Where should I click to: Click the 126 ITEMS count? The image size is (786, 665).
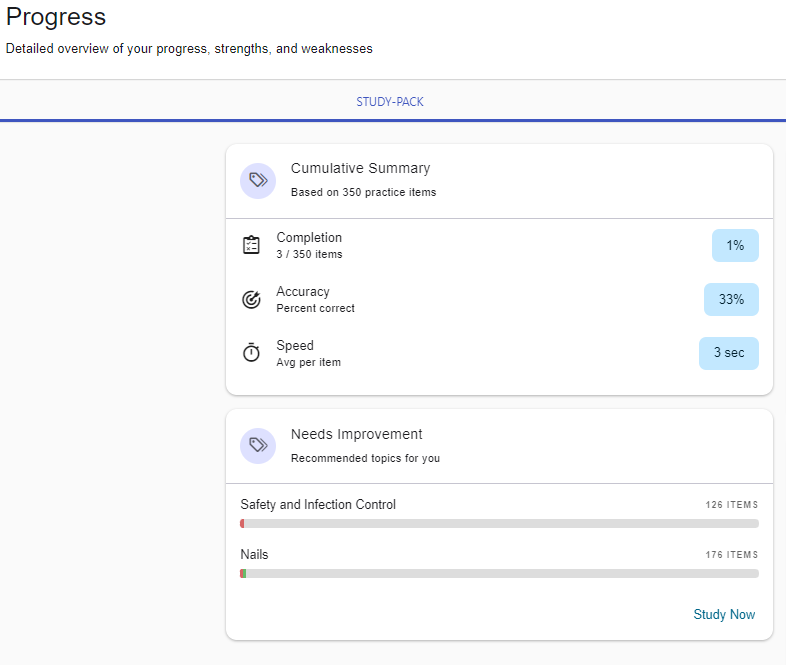(x=731, y=505)
